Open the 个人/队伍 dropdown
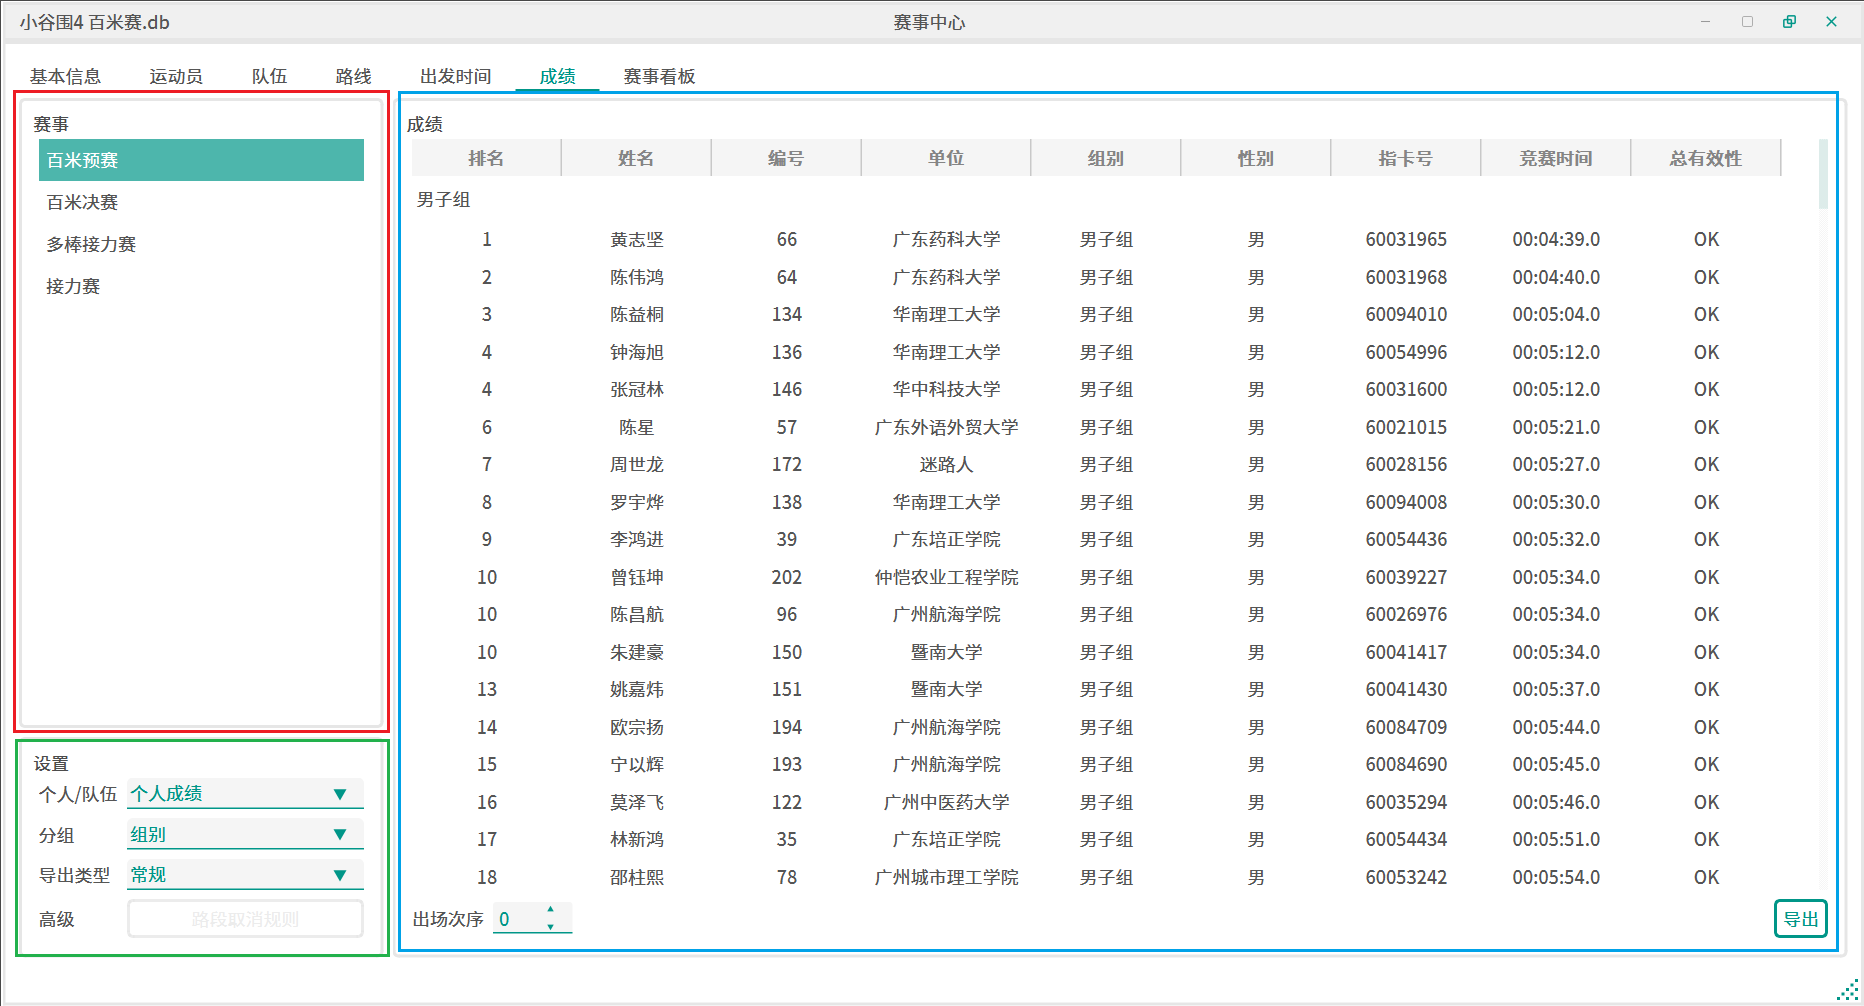Image resolution: width=1864 pixels, height=1006 pixels. 245,794
